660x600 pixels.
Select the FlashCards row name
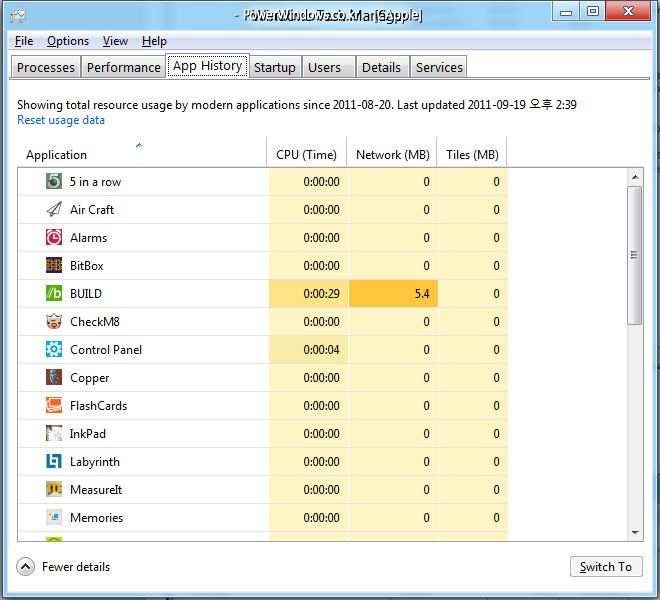[98, 405]
